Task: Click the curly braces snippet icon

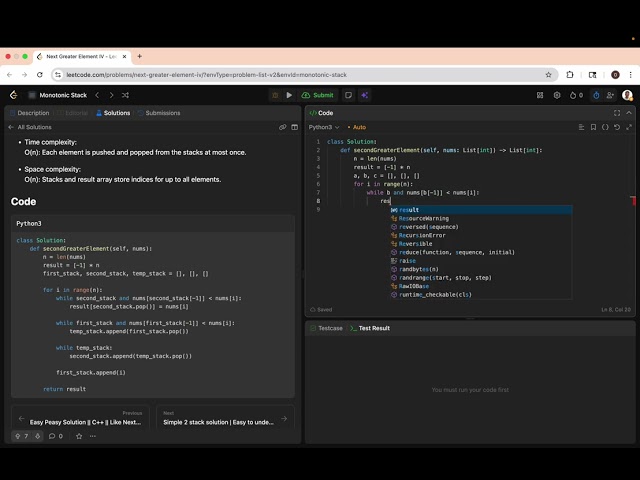Action: point(605,127)
